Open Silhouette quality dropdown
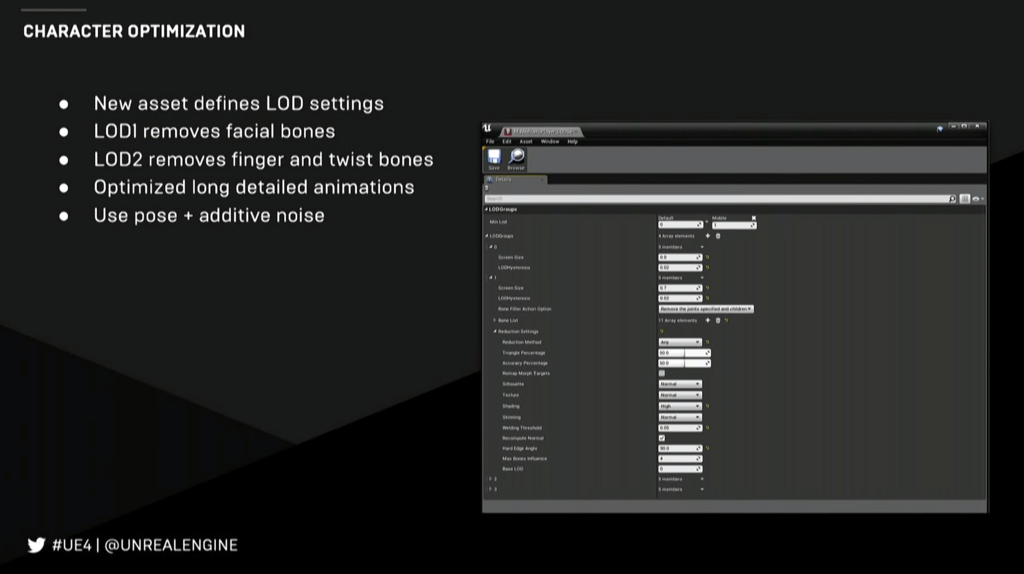The height and width of the screenshot is (574, 1024). pyautogui.click(x=680, y=384)
